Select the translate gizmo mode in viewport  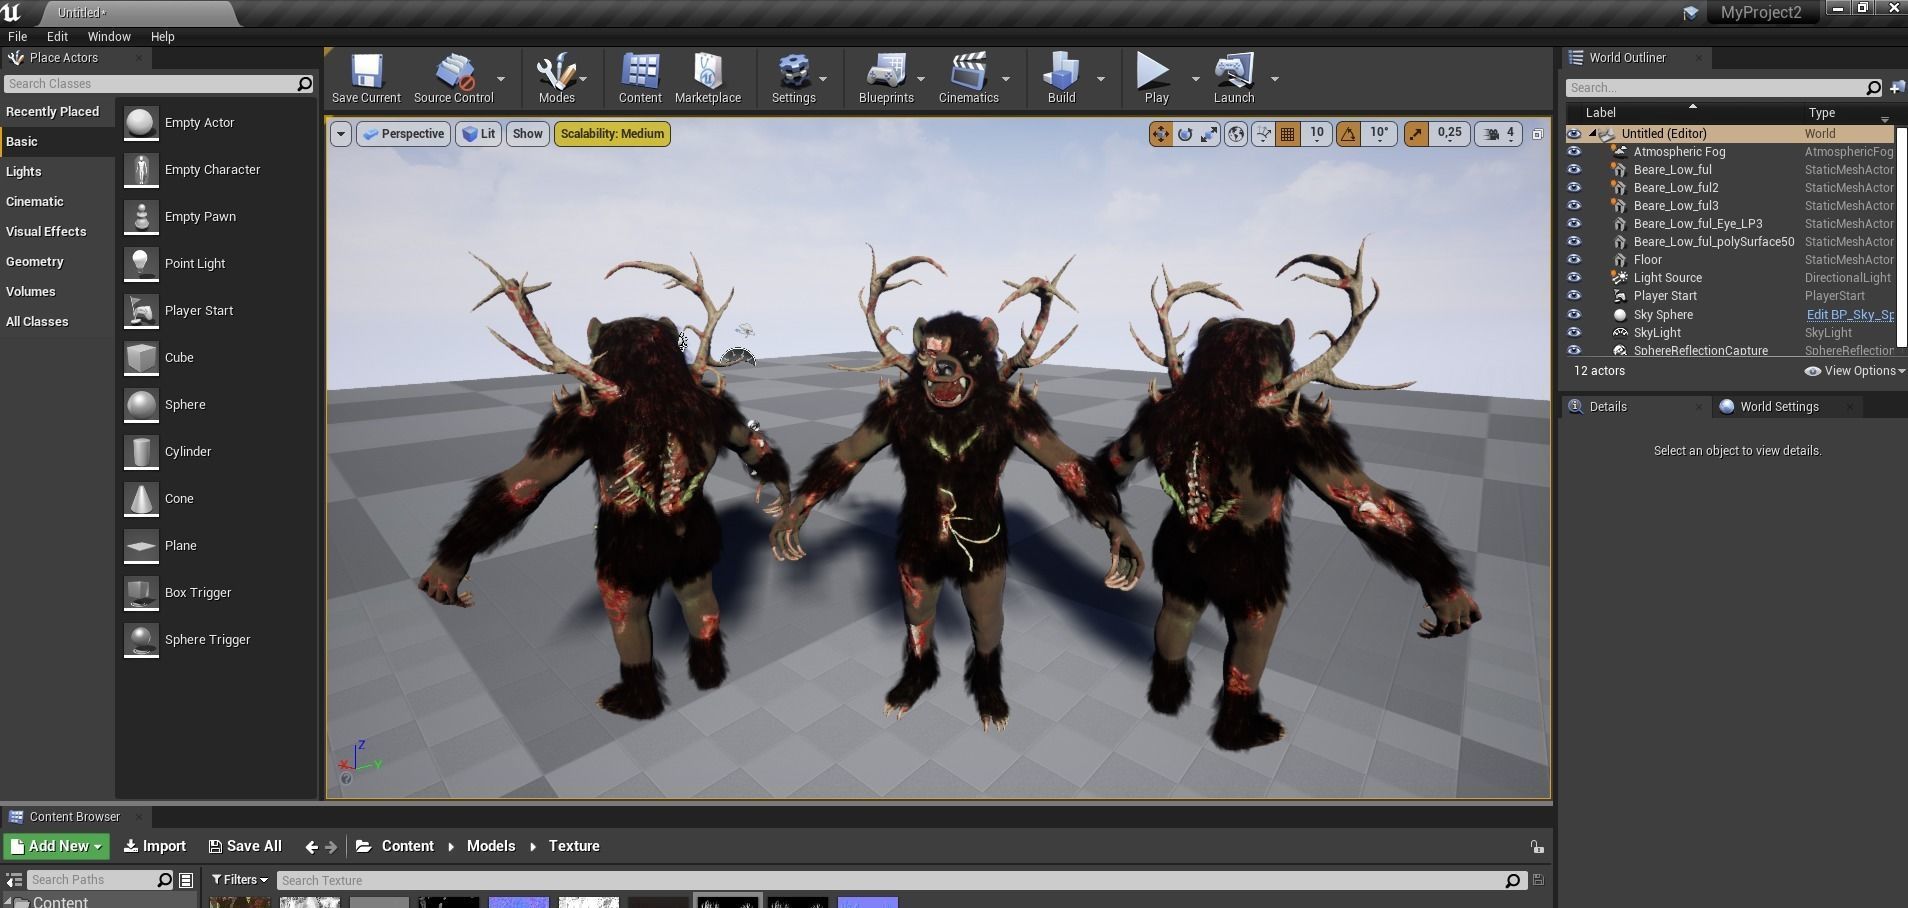[1161, 134]
